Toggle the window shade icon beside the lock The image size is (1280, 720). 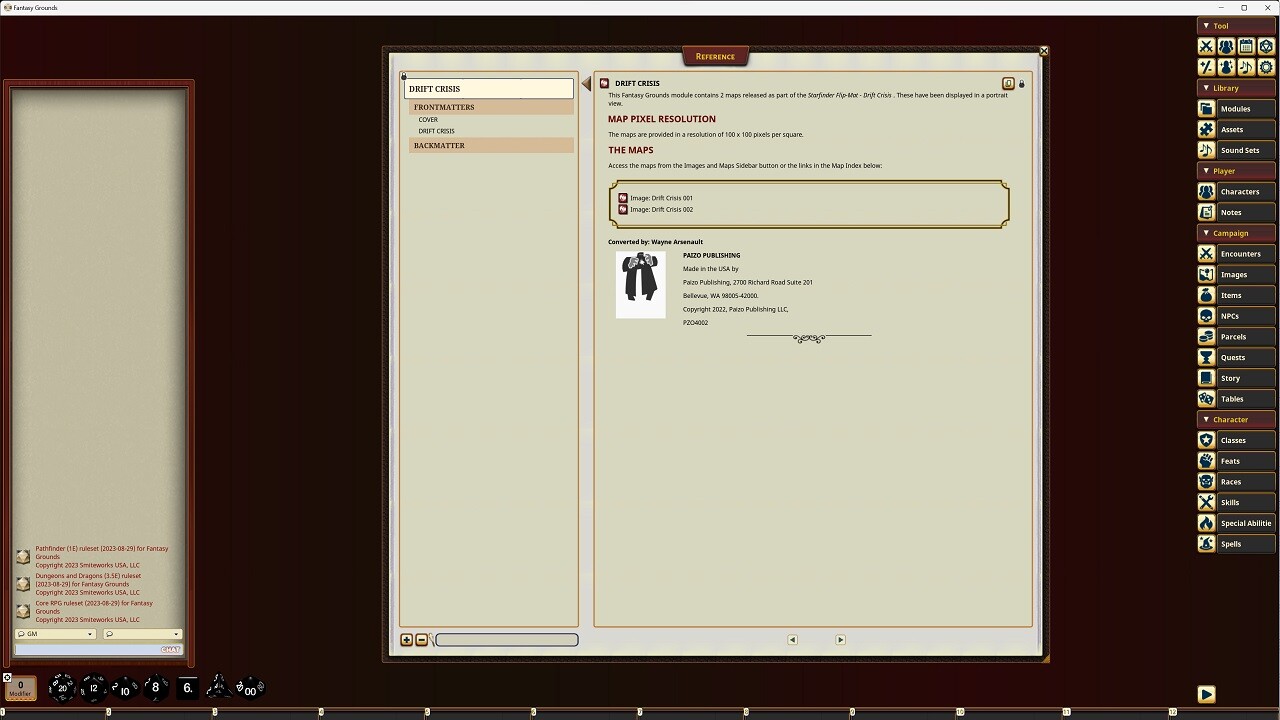[1008, 84]
